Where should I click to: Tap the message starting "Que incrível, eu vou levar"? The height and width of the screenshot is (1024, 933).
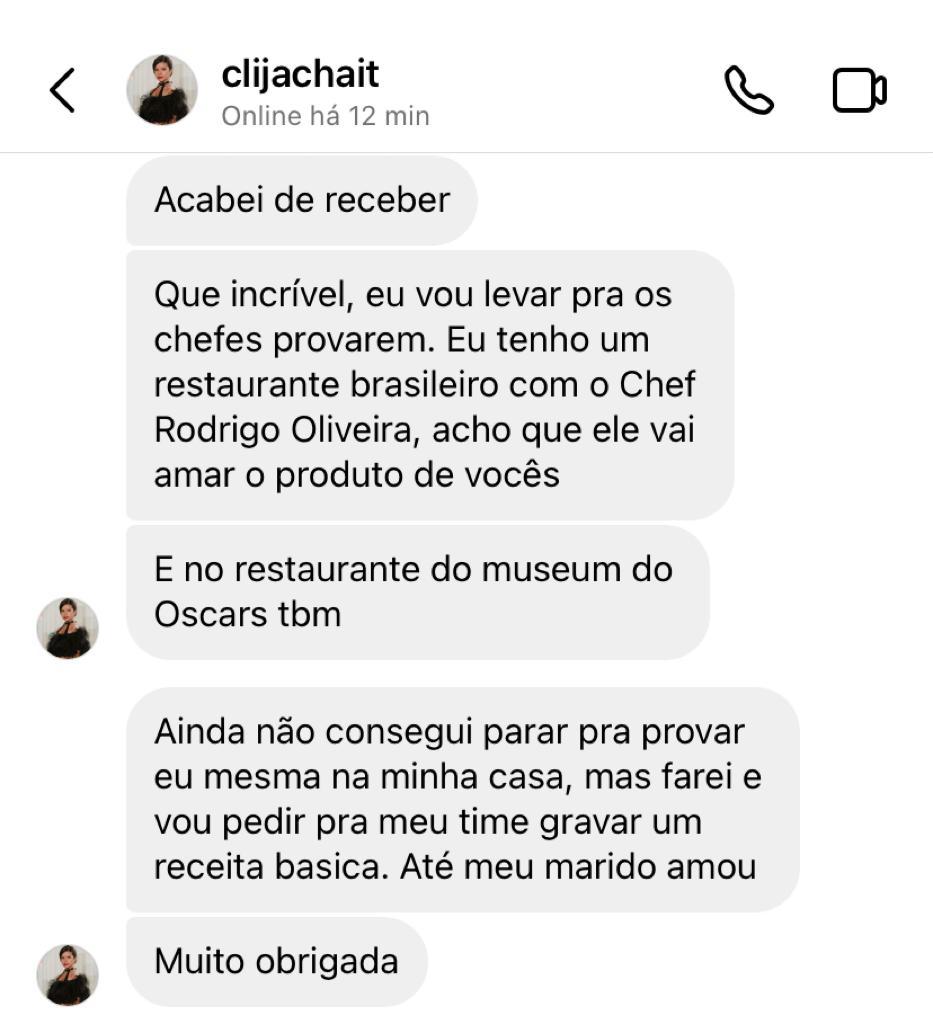[430, 385]
